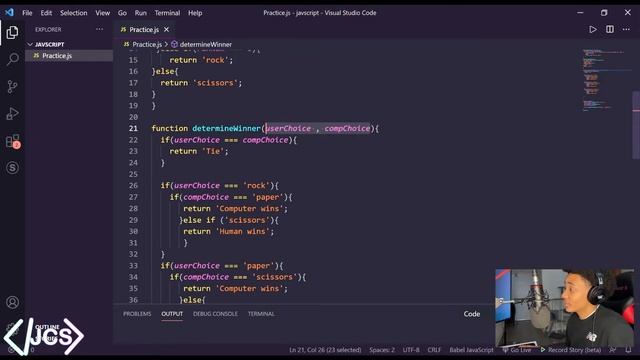Image resolution: width=640 pixels, height=360 pixels.
Task: Open the Run menu
Action: click(140, 13)
